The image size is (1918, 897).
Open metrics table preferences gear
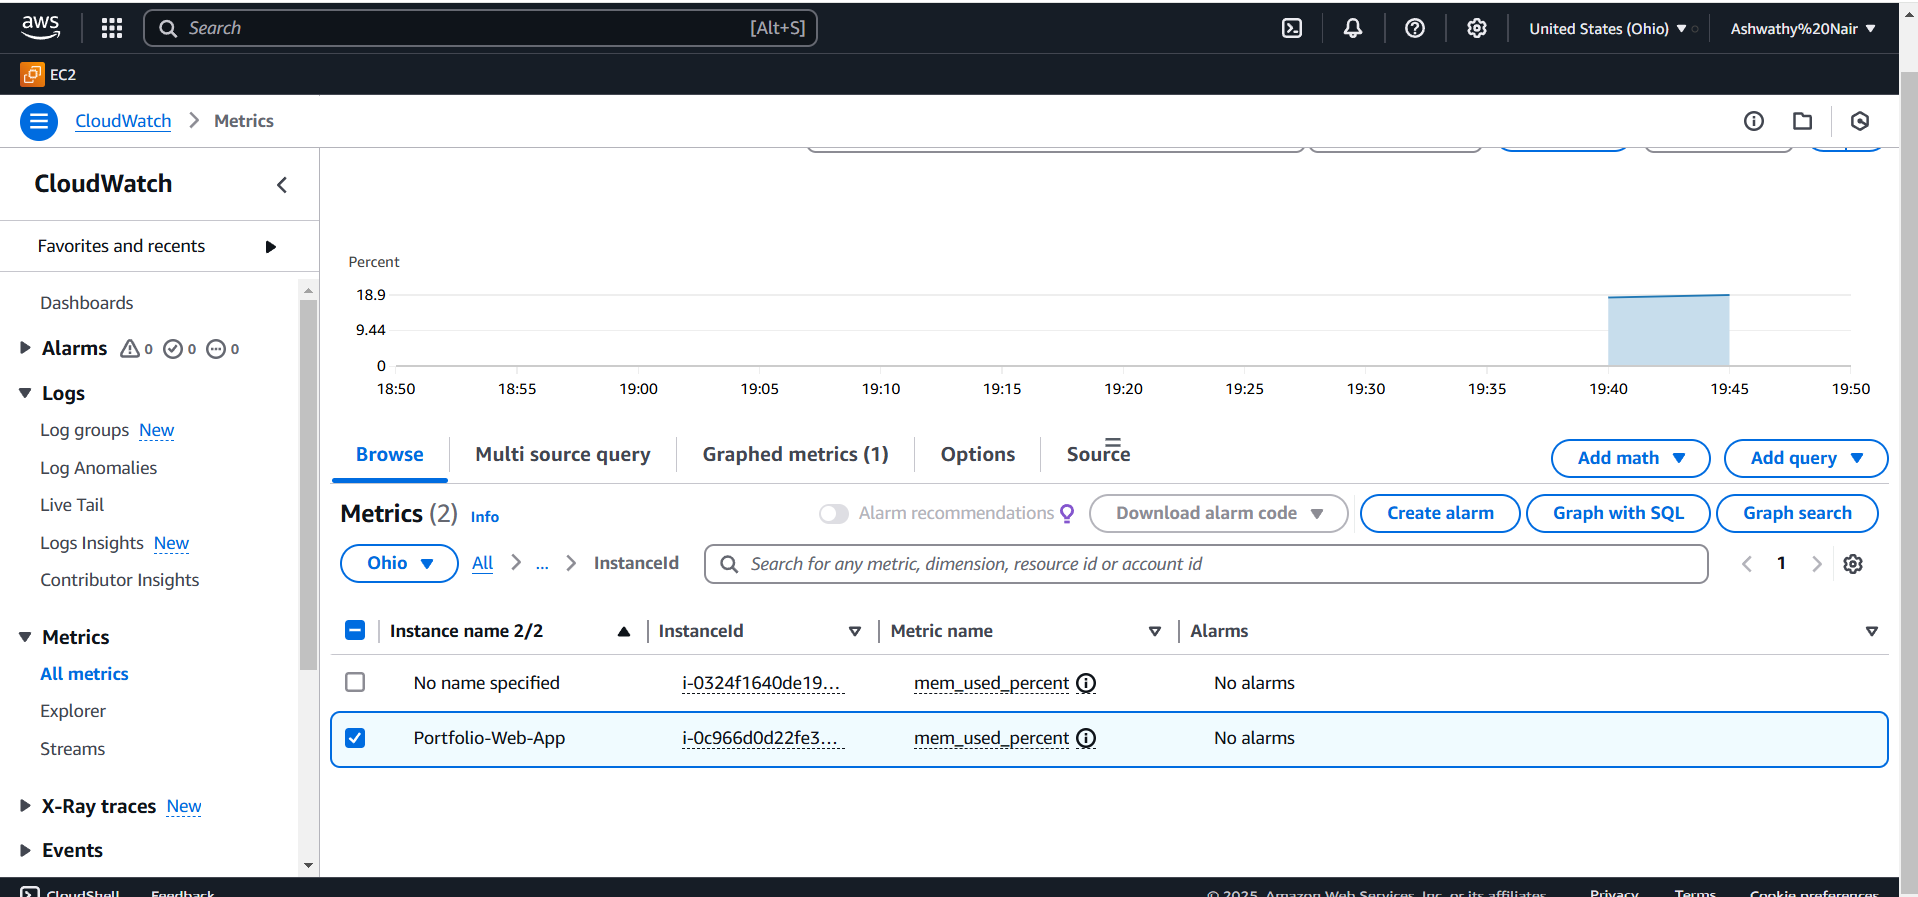point(1853,564)
